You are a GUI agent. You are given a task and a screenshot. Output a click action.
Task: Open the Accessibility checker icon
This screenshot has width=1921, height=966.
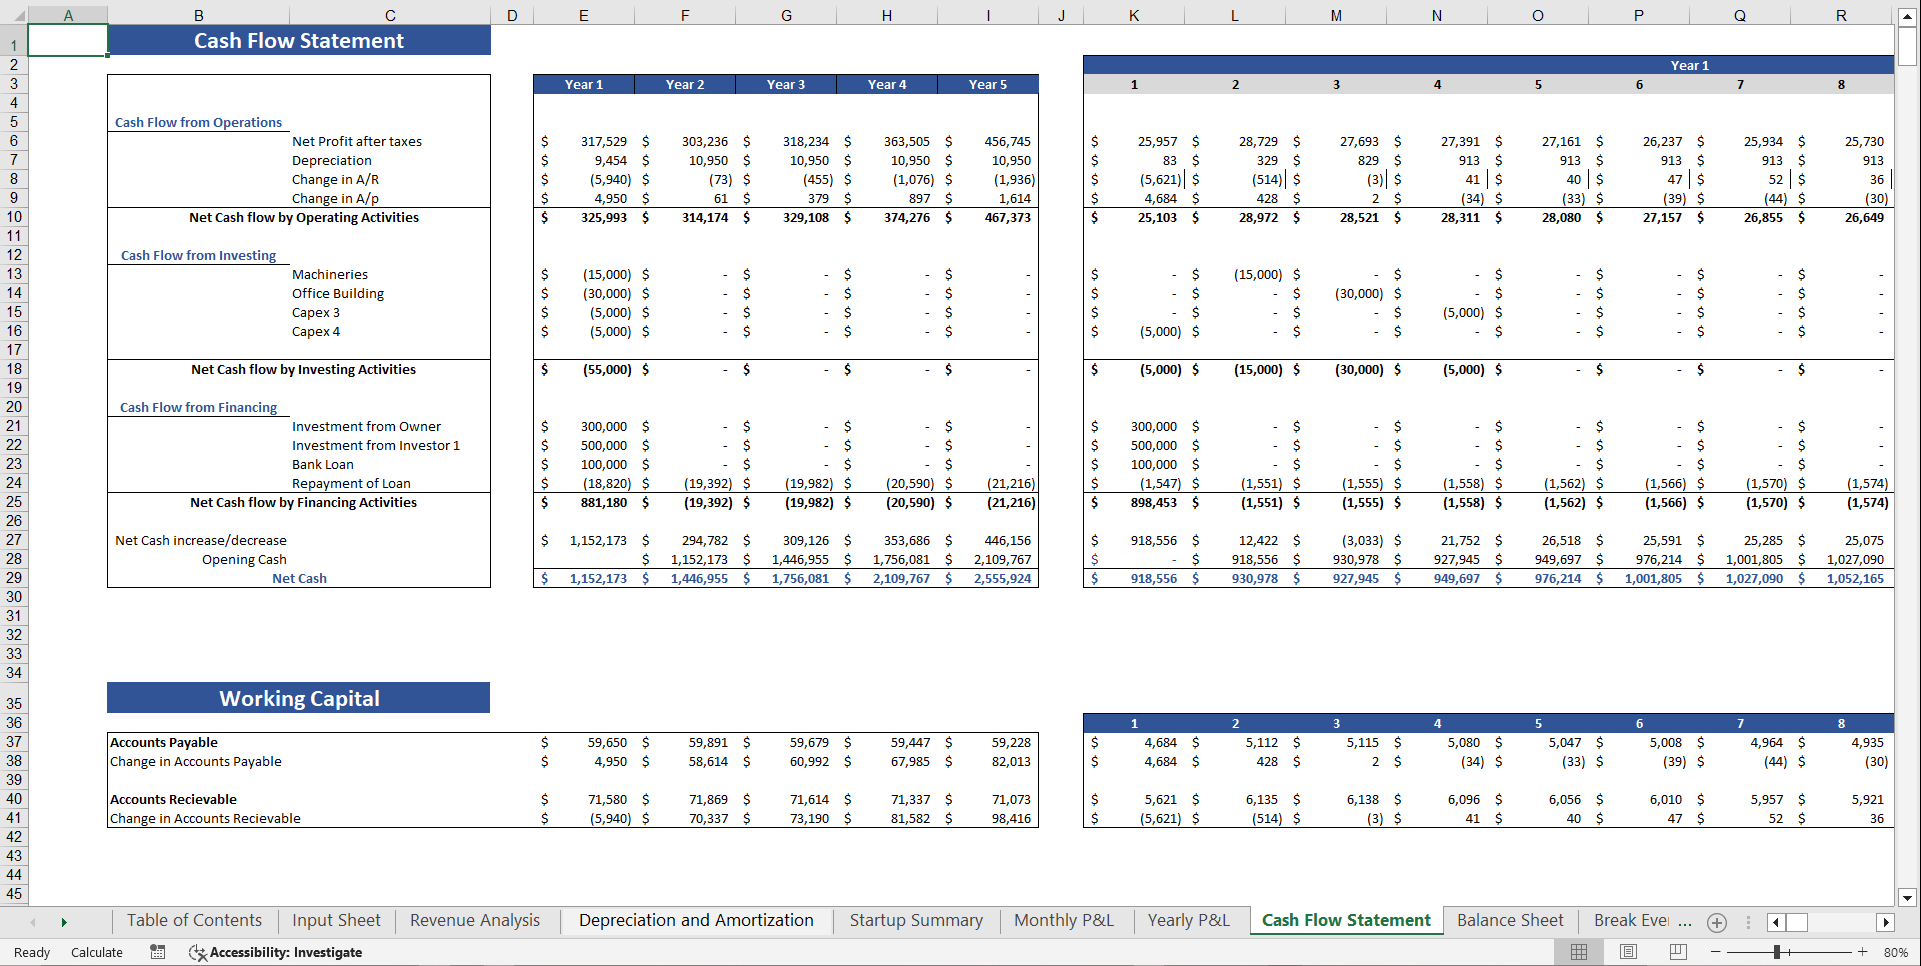click(x=197, y=952)
